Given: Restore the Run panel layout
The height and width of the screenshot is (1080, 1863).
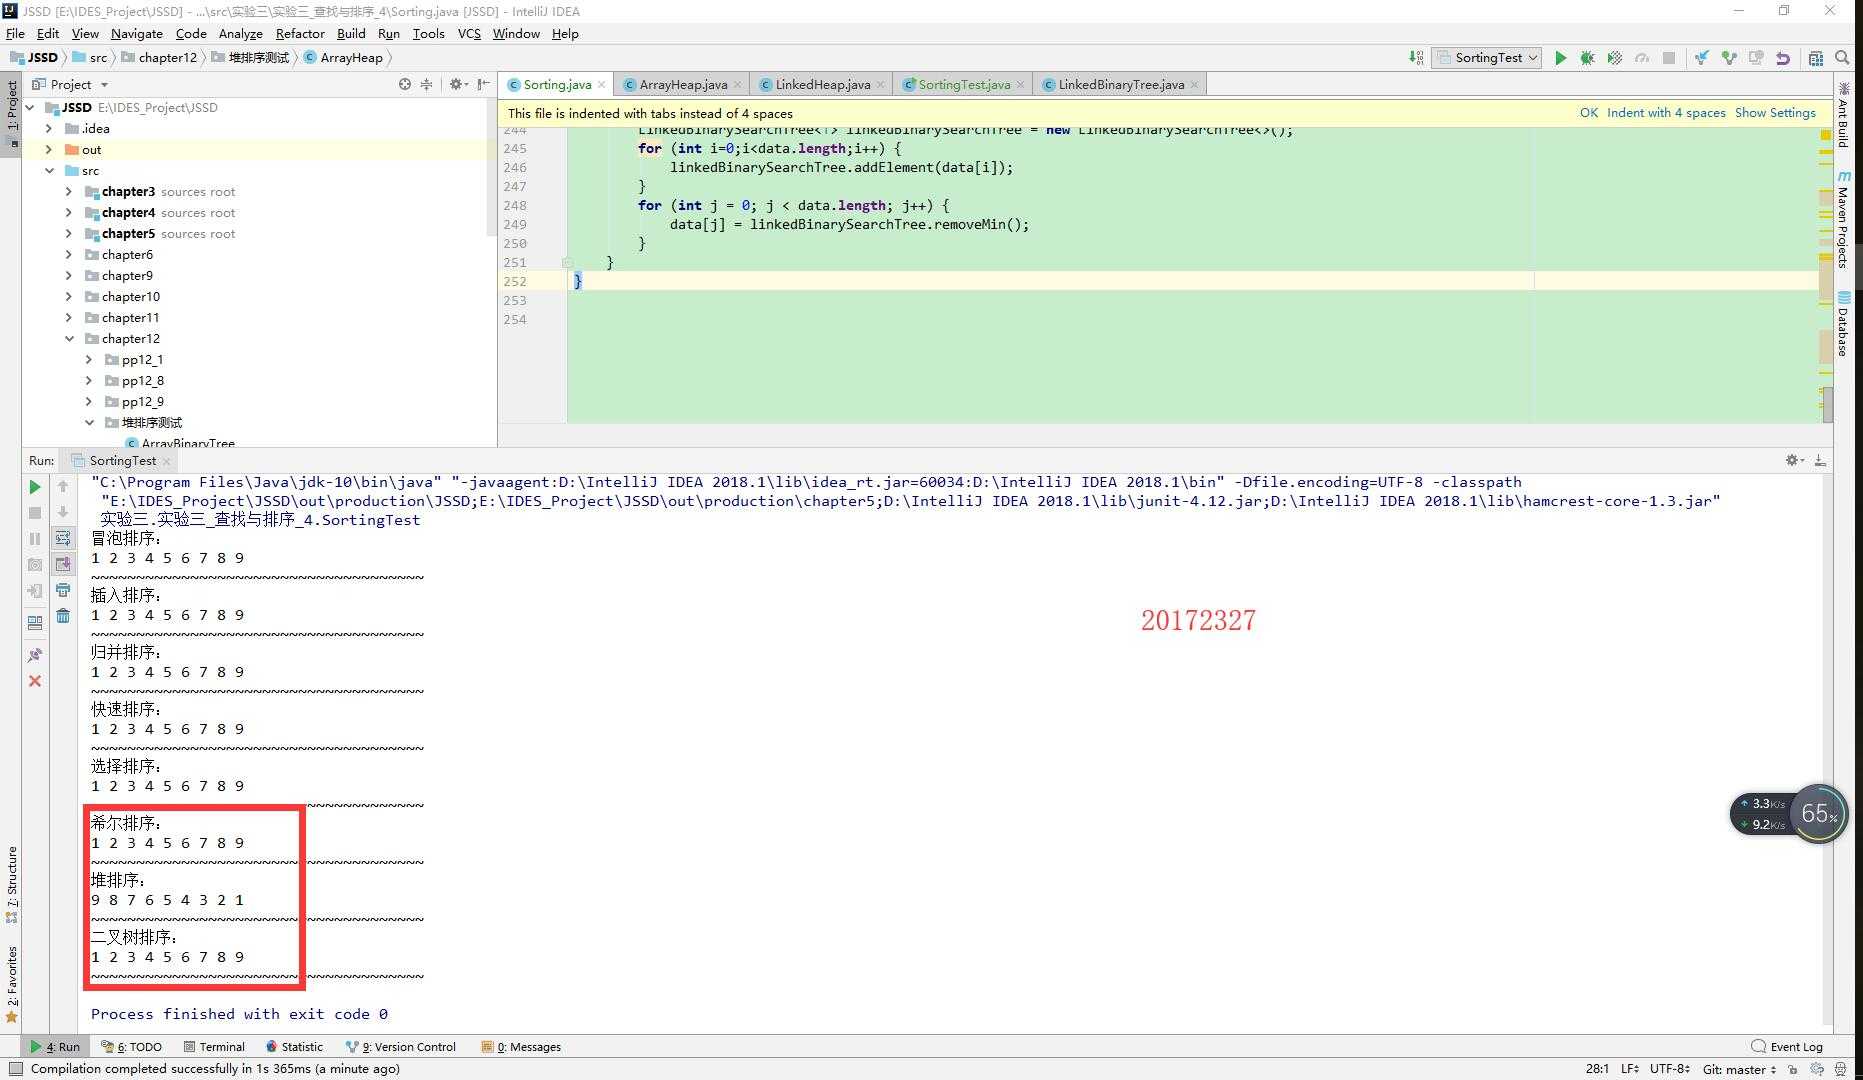Looking at the screenshot, I should [35, 622].
